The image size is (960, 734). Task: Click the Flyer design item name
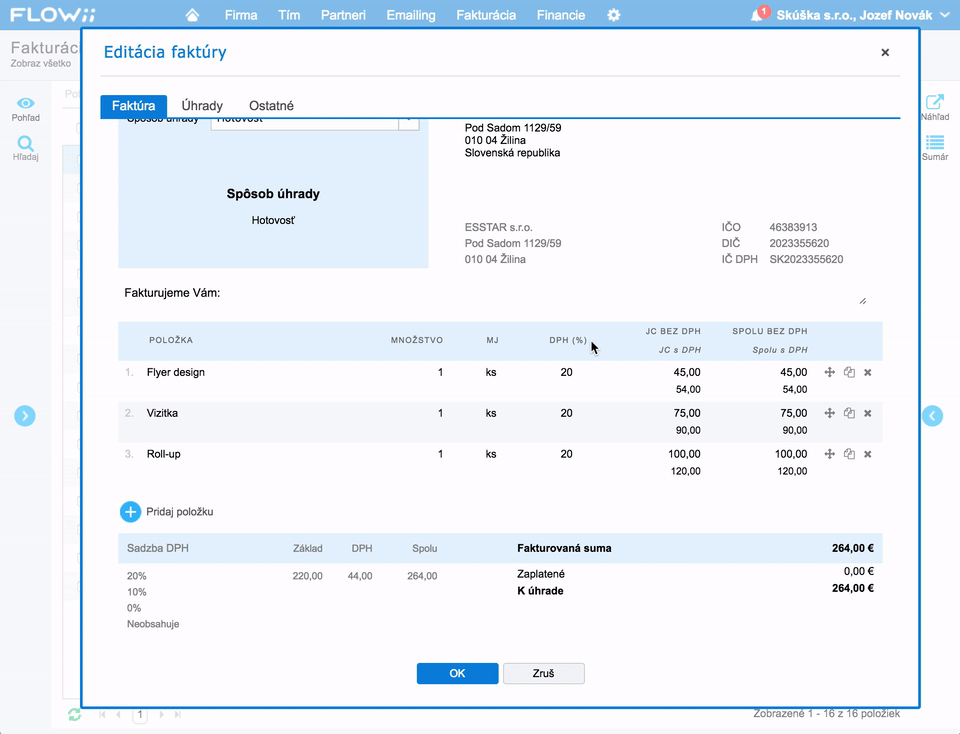pos(176,372)
